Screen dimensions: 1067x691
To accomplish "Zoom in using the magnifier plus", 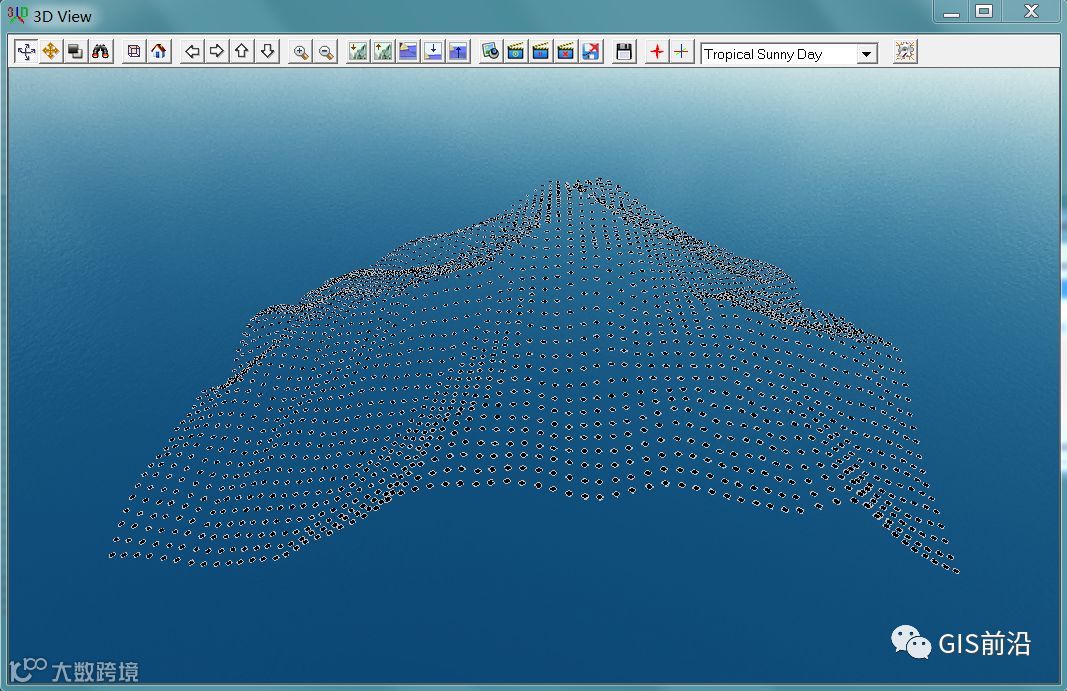I will click(300, 52).
